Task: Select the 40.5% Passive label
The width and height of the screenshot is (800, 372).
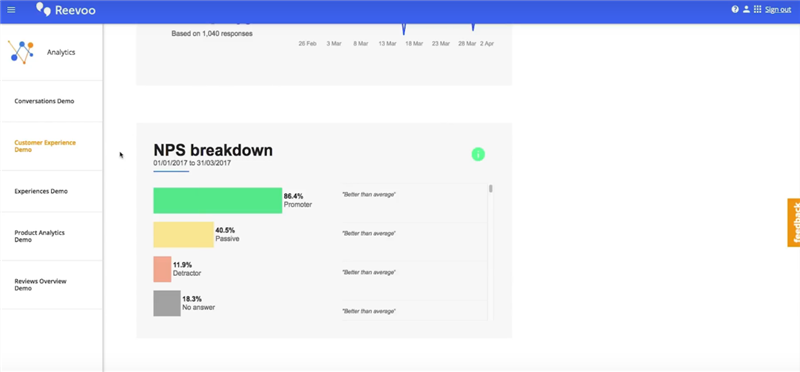Action: pyautogui.click(x=228, y=234)
